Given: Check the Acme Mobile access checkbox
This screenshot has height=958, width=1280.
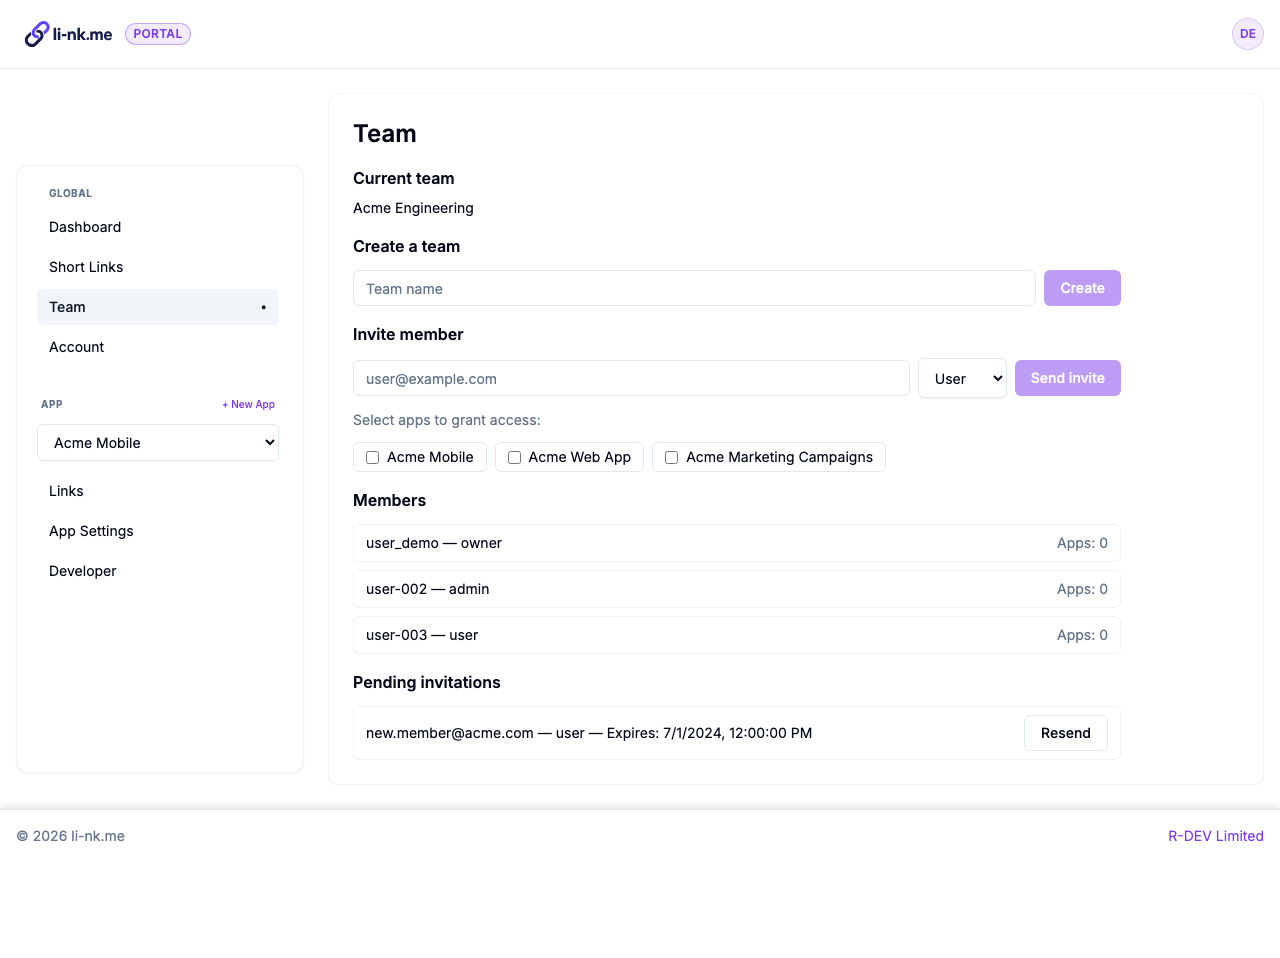Looking at the screenshot, I should click(373, 457).
